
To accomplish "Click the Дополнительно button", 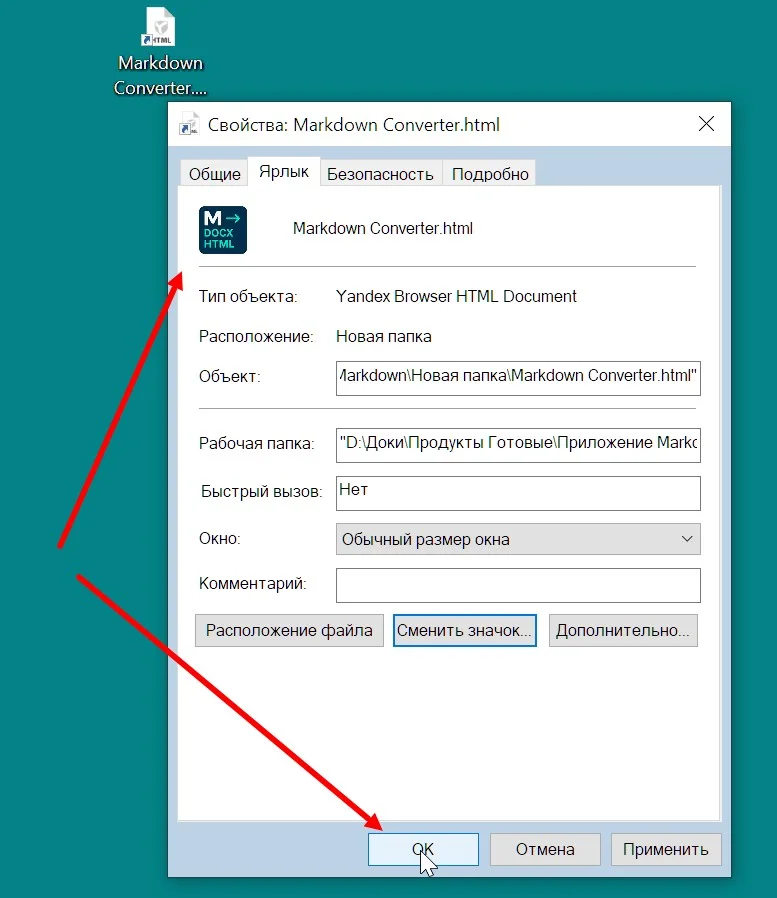I will click(623, 631).
